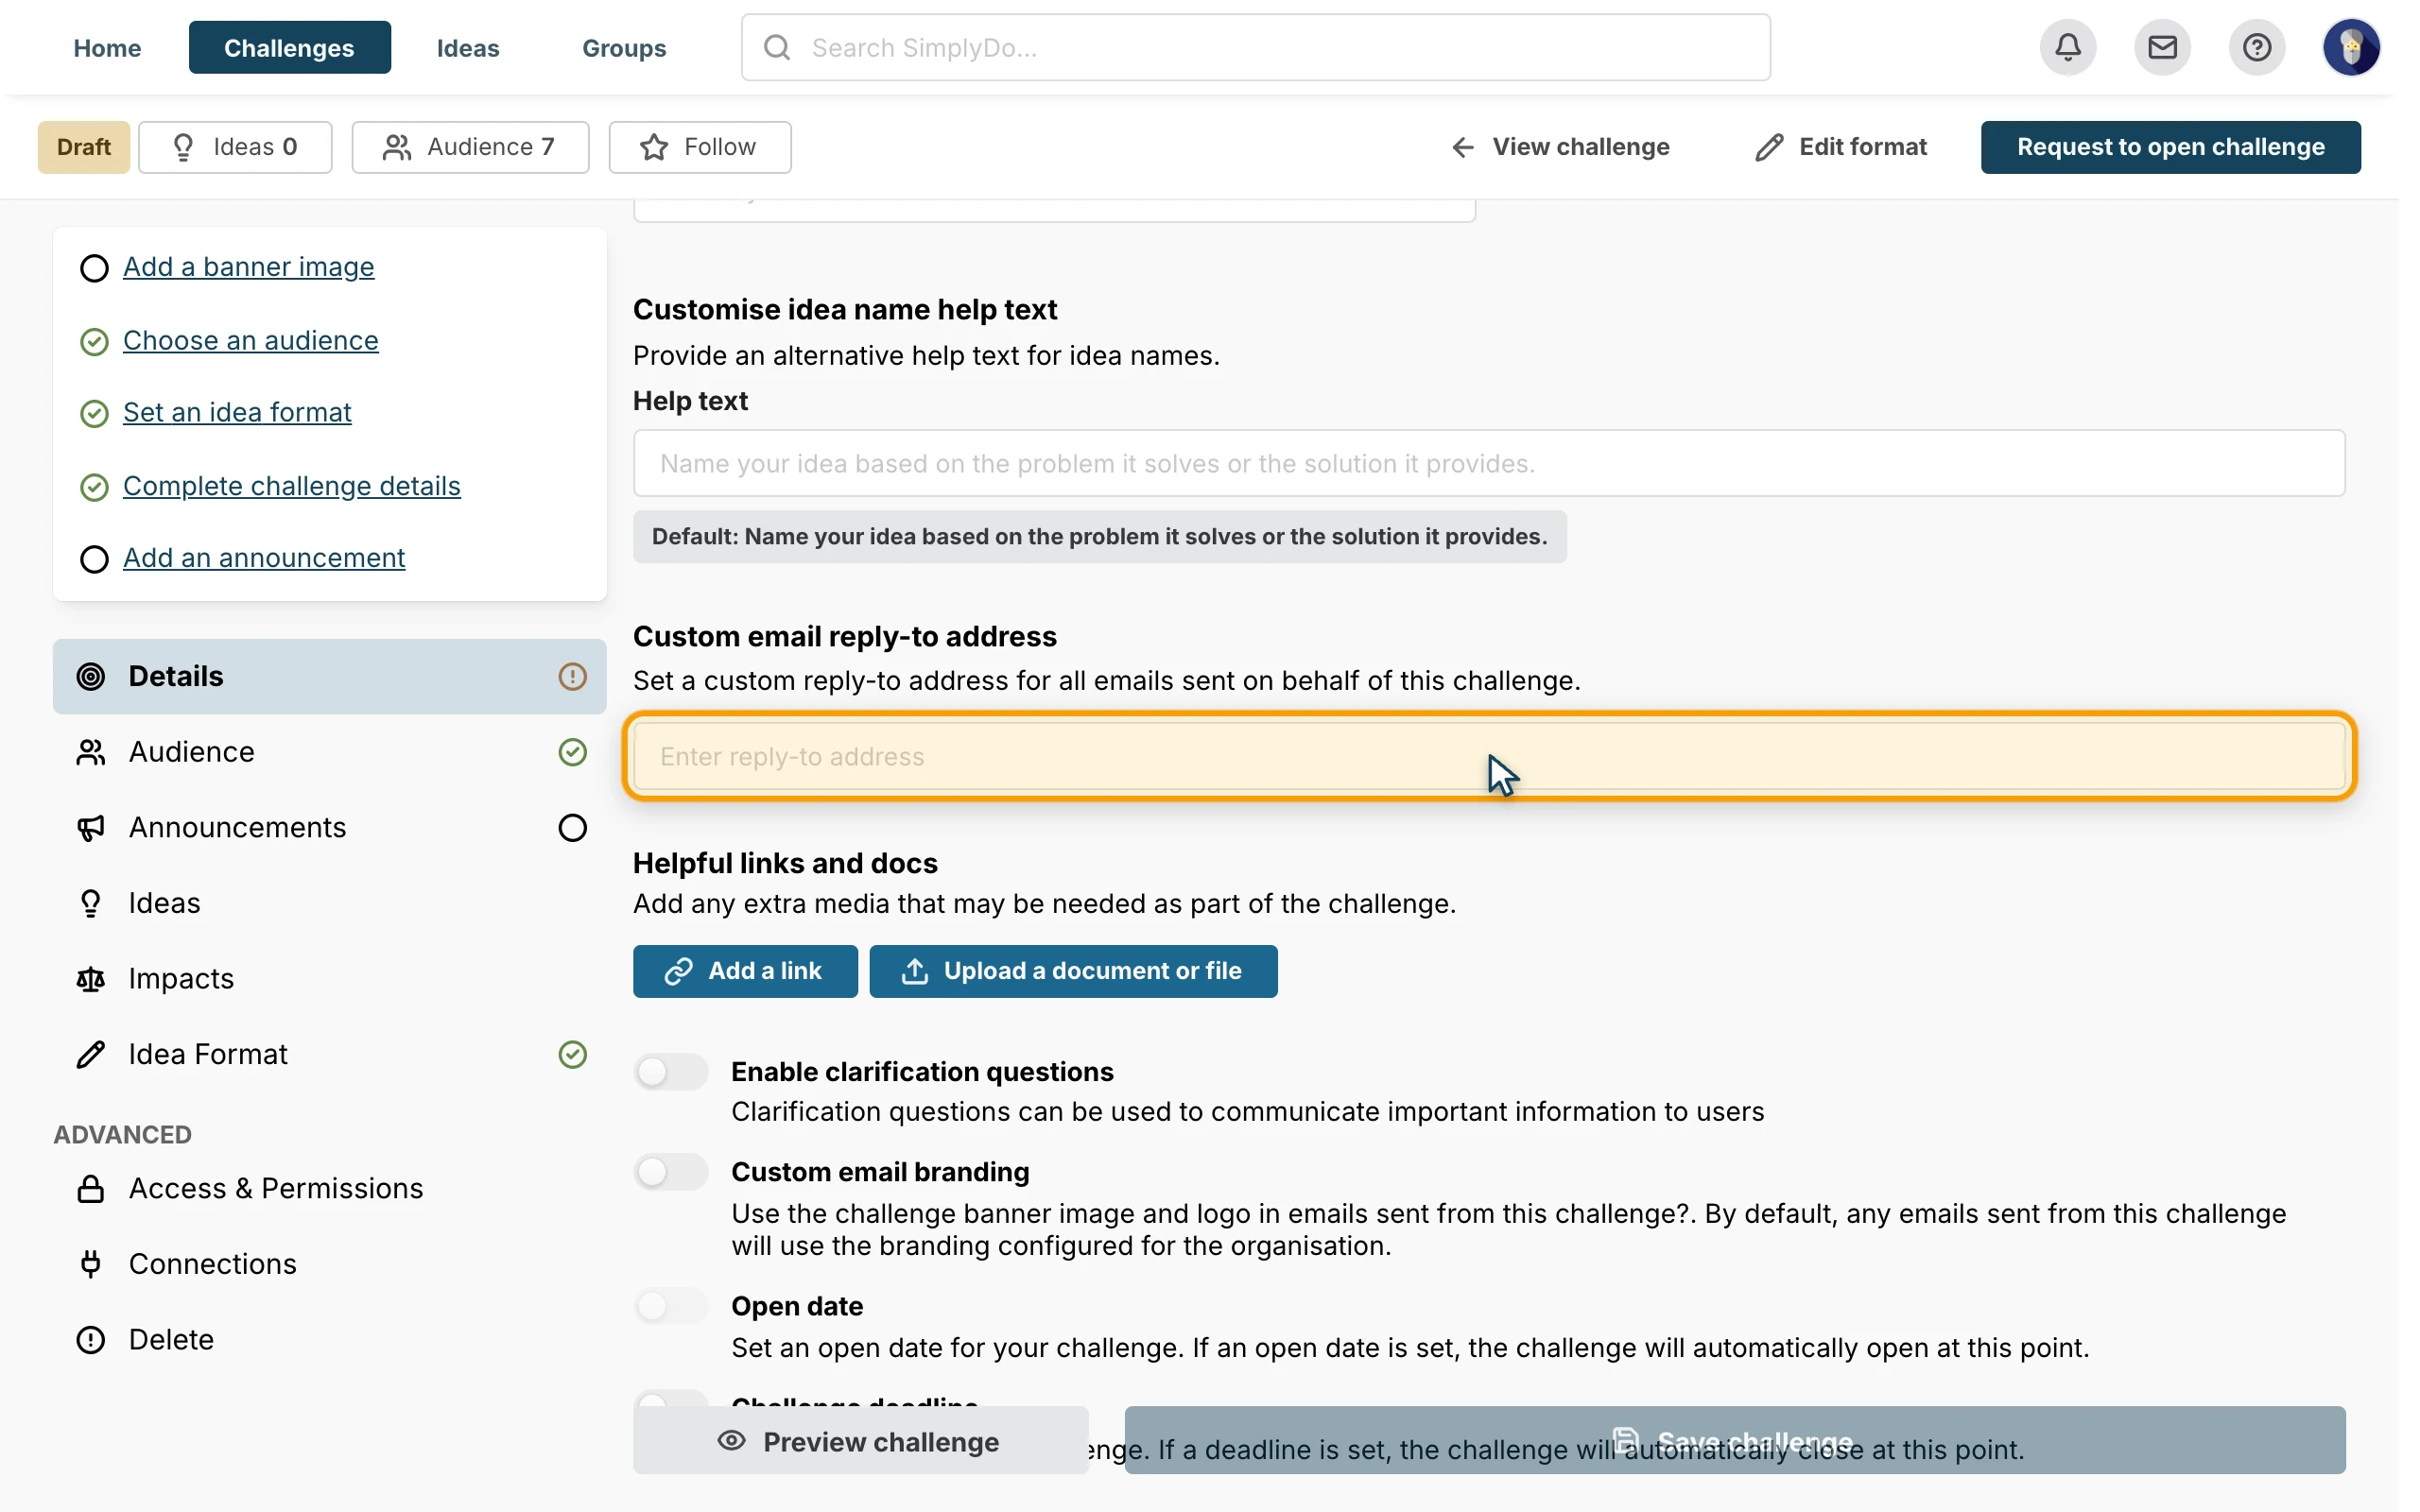Click the search magnifier icon
This screenshot has width=2420, height=1512.
(777, 47)
